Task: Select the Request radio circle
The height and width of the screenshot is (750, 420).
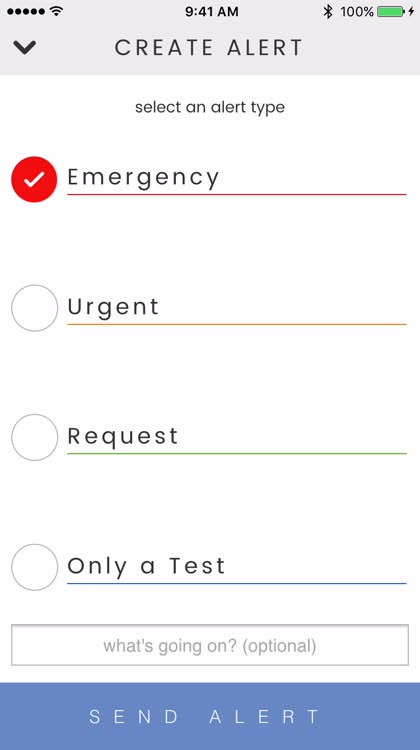Action: 34,437
